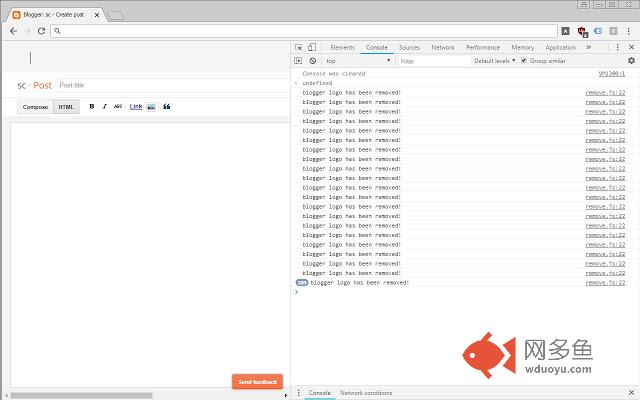Open the blue extension icon in toolbar
This screenshot has height=400, width=640.
(x=598, y=31)
